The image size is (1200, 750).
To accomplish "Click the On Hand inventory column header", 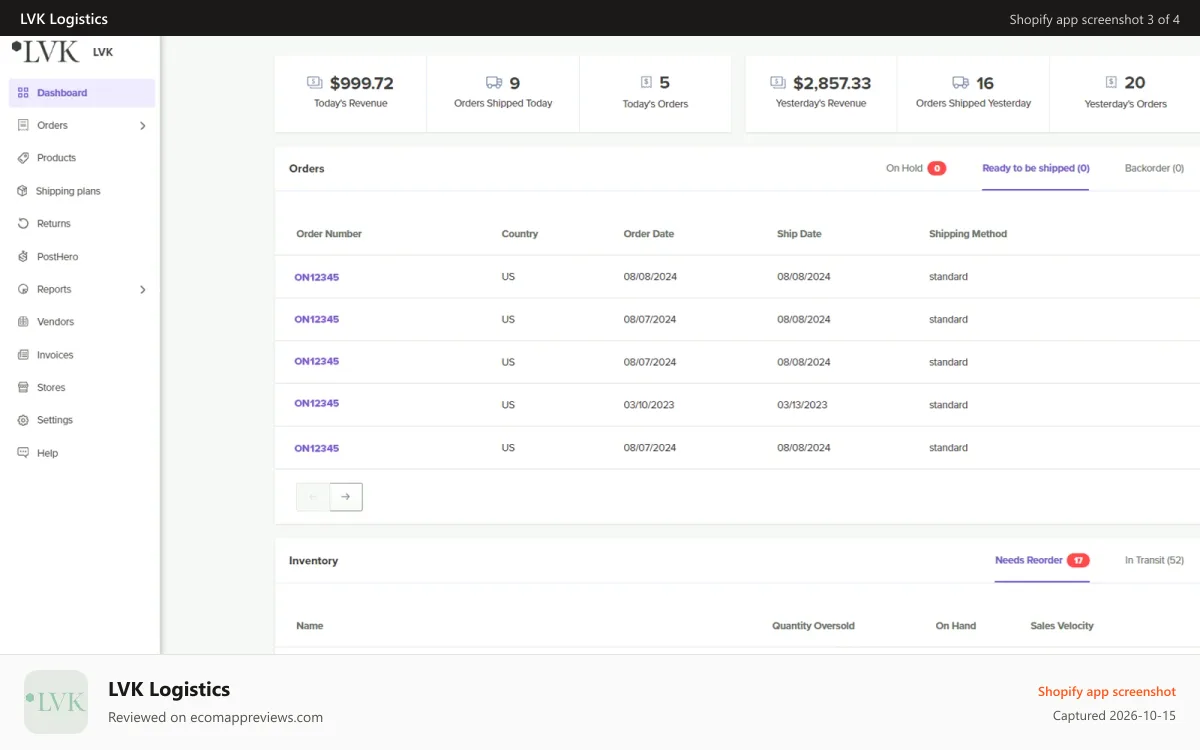I will click(956, 626).
